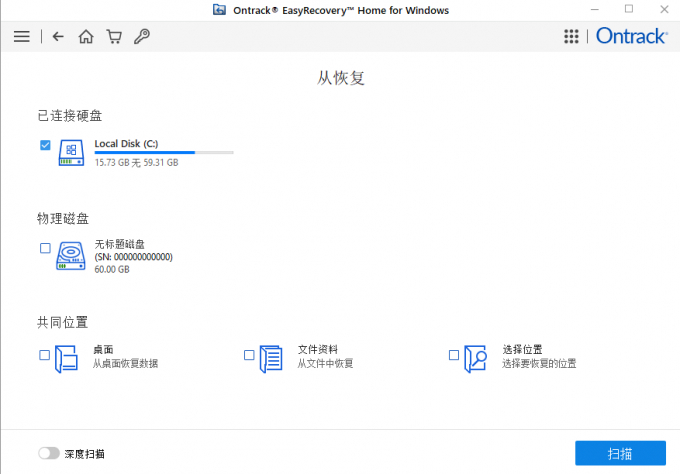Click the 选择位置 folder search icon
680x474 pixels.
click(475, 359)
